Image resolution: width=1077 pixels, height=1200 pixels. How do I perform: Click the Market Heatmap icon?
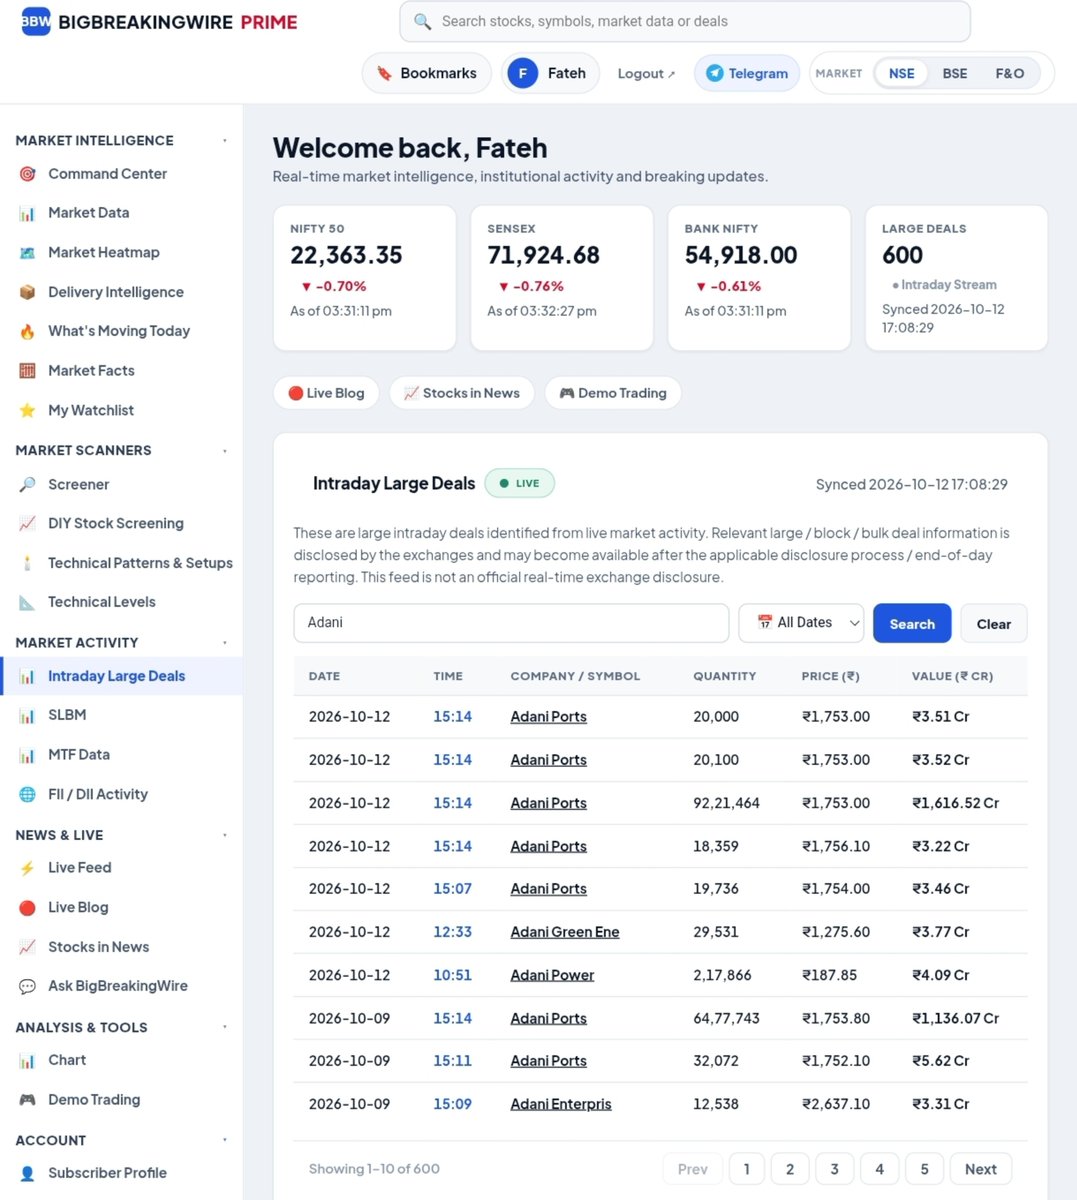coord(28,253)
